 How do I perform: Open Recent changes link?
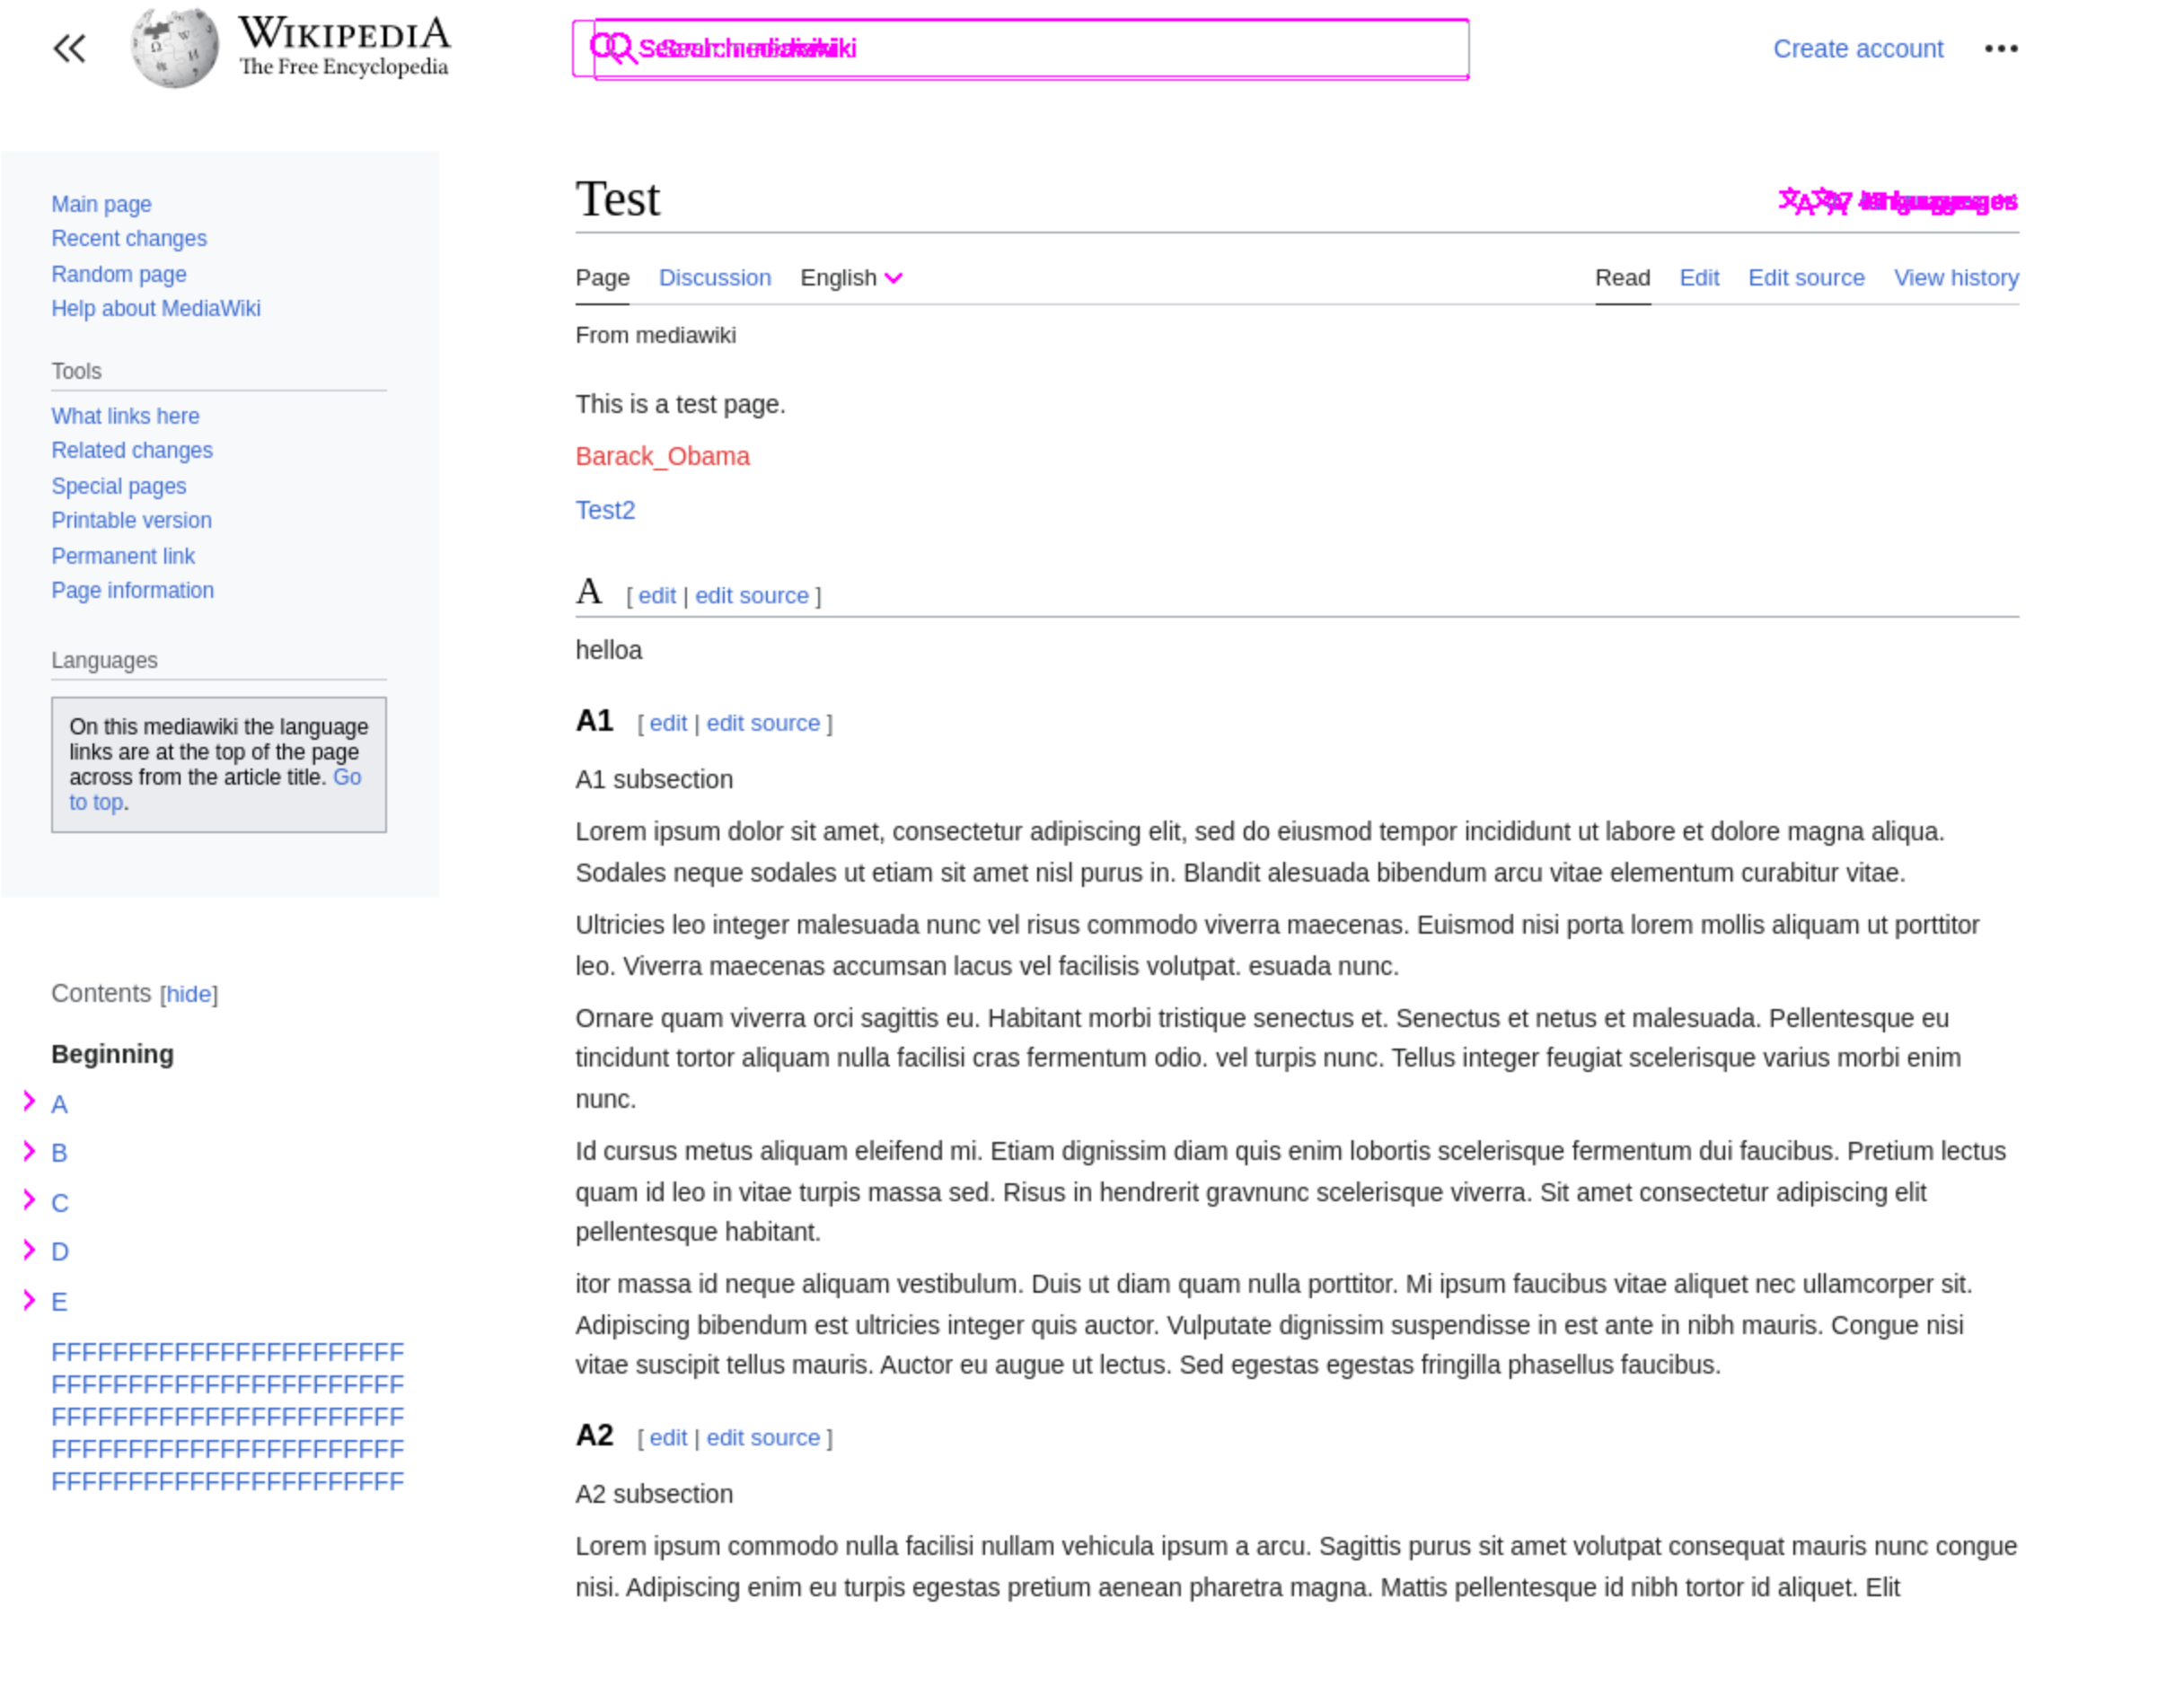click(129, 238)
